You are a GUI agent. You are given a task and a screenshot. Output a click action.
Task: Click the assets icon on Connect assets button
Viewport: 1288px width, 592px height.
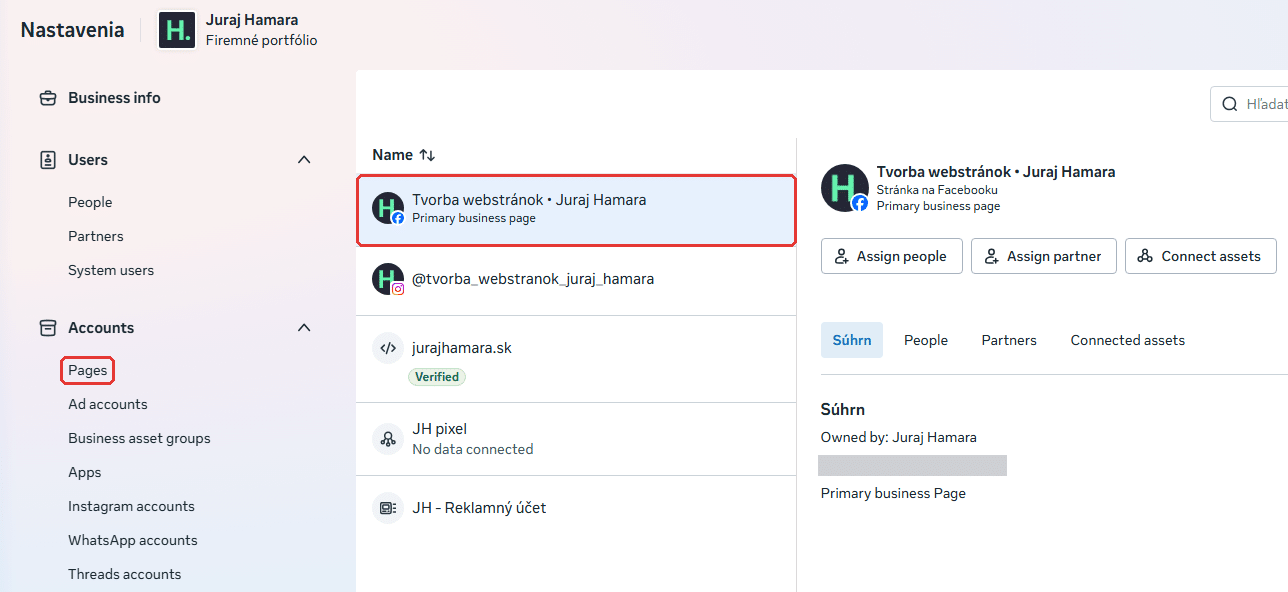(x=1146, y=256)
